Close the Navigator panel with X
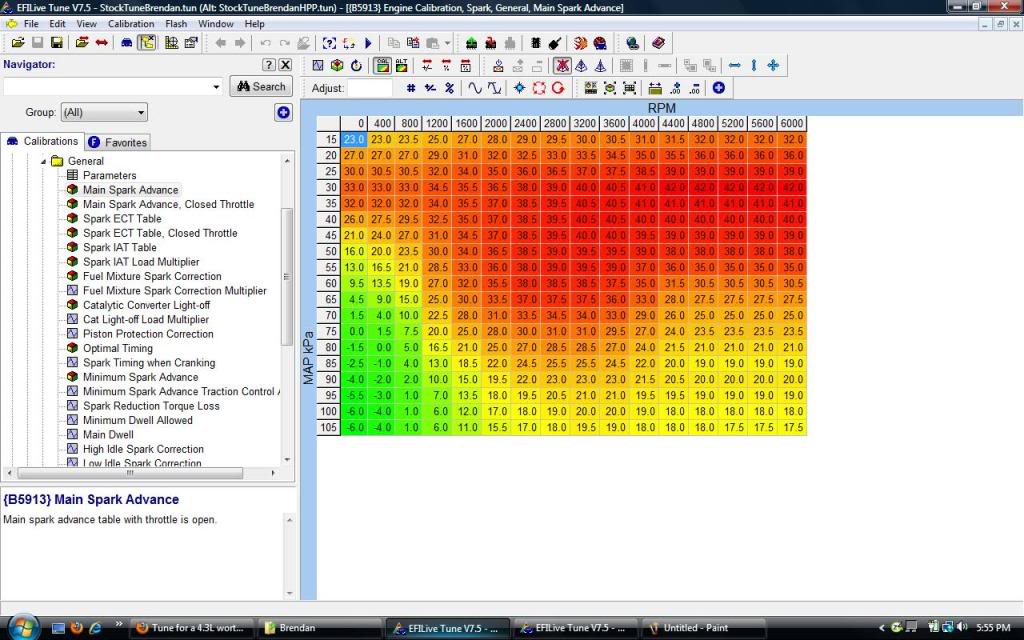Screen dimensions: 1024x640 click(285, 65)
